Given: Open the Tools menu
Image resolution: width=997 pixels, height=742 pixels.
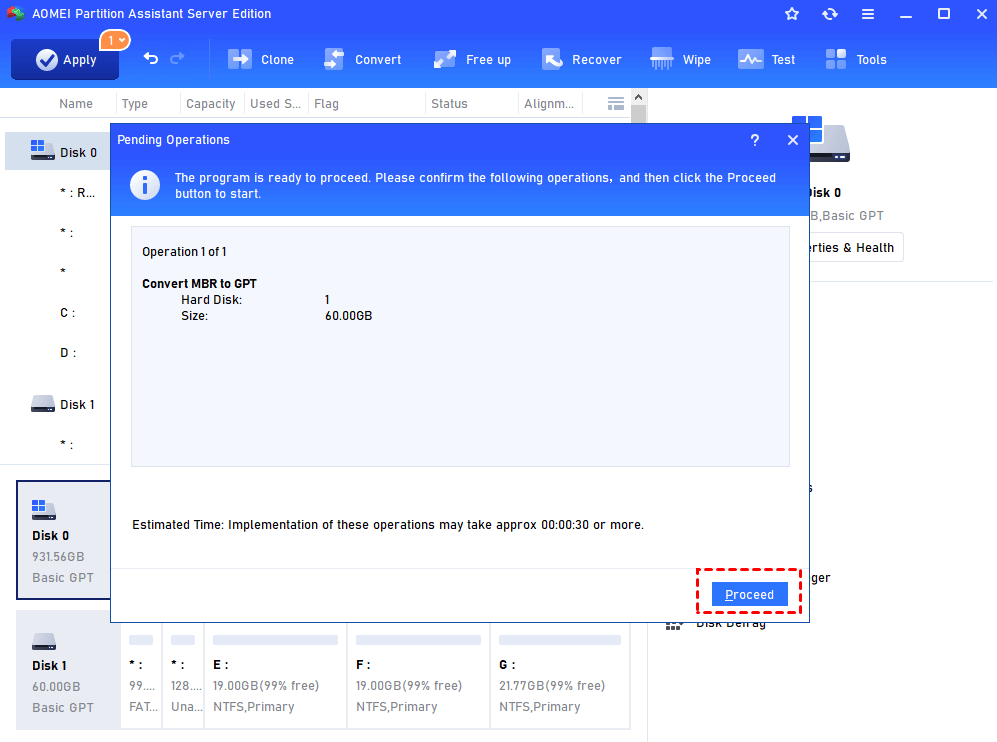Looking at the screenshot, I should coord(855,60).
